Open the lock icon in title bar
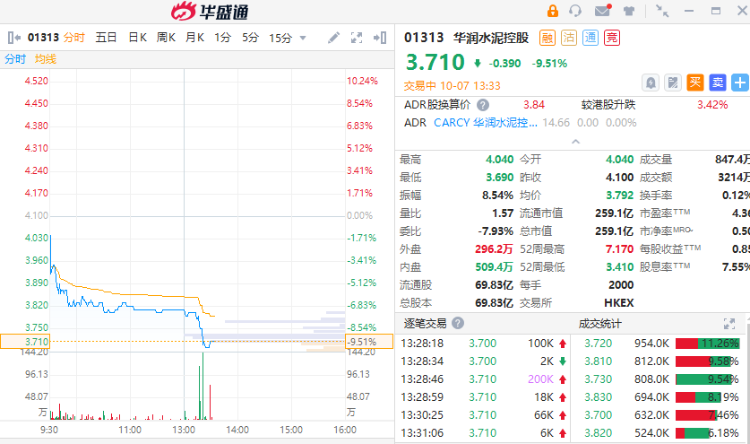Screen dimensions: 750x444 point(552,11)
